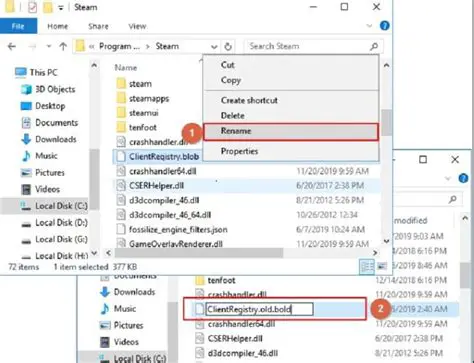
Task: Select Create shortcut from context menu
Action: pos(249,100)
